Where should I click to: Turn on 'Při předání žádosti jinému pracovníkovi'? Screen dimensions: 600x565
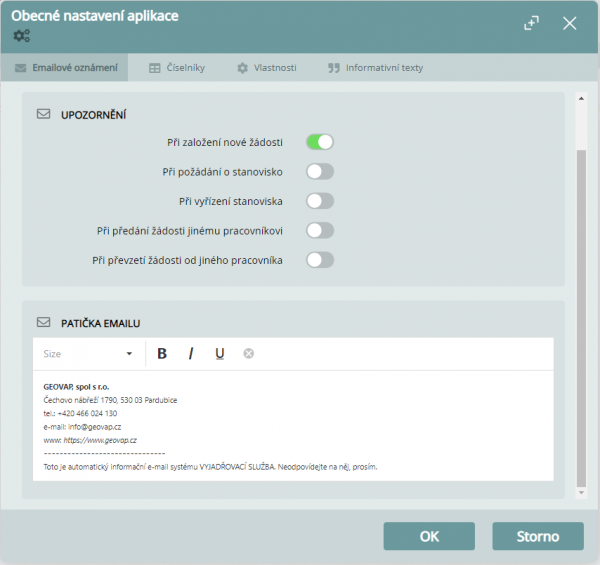[x=319, y=230]
